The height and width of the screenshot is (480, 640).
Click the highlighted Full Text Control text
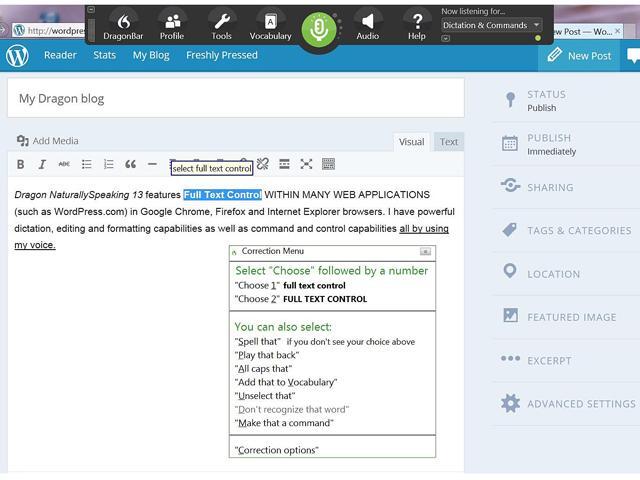tap(222, 195)
